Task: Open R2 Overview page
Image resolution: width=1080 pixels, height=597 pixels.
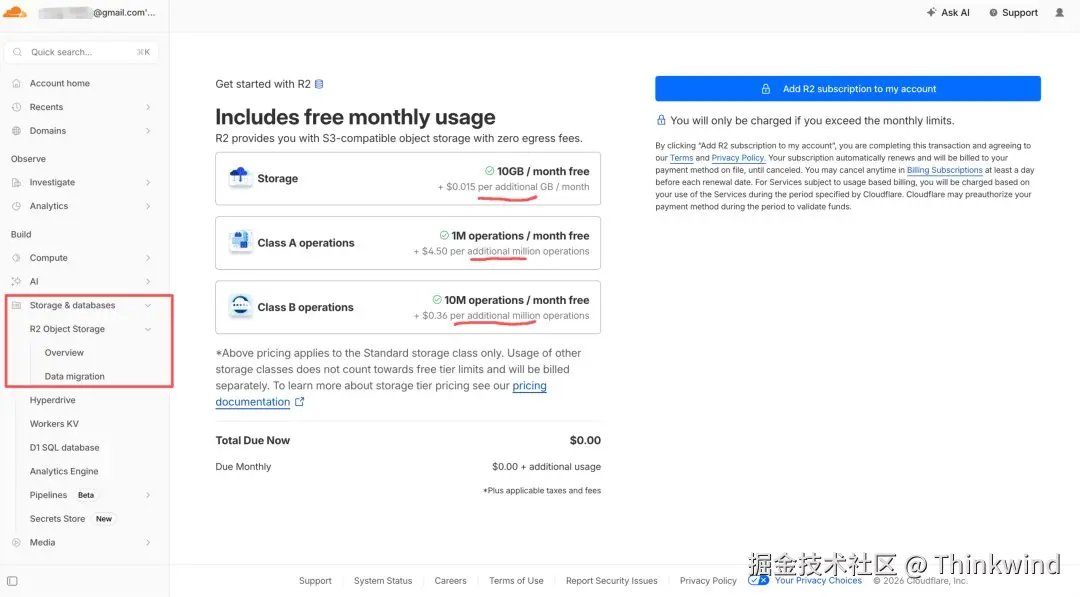Action: coord(64,353)
